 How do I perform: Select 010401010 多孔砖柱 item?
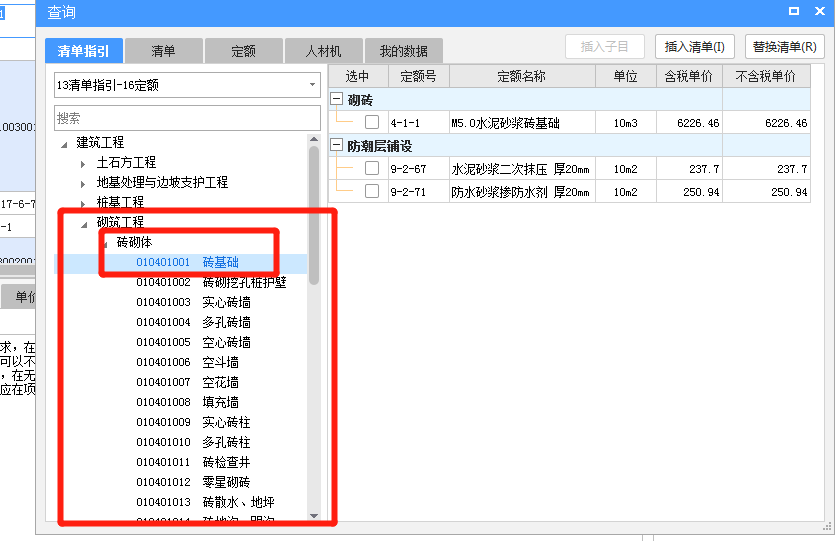[193, 442]
